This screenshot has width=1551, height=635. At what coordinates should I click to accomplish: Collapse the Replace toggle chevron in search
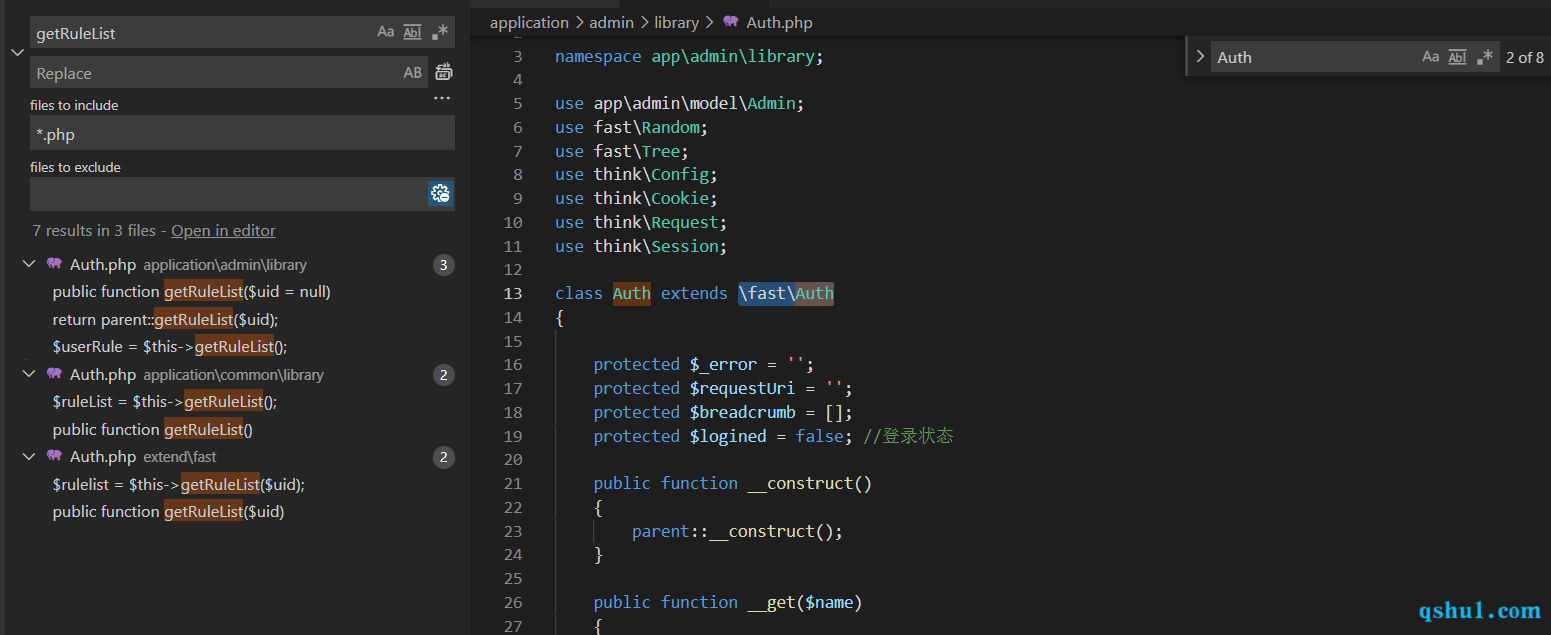[17, 52]
